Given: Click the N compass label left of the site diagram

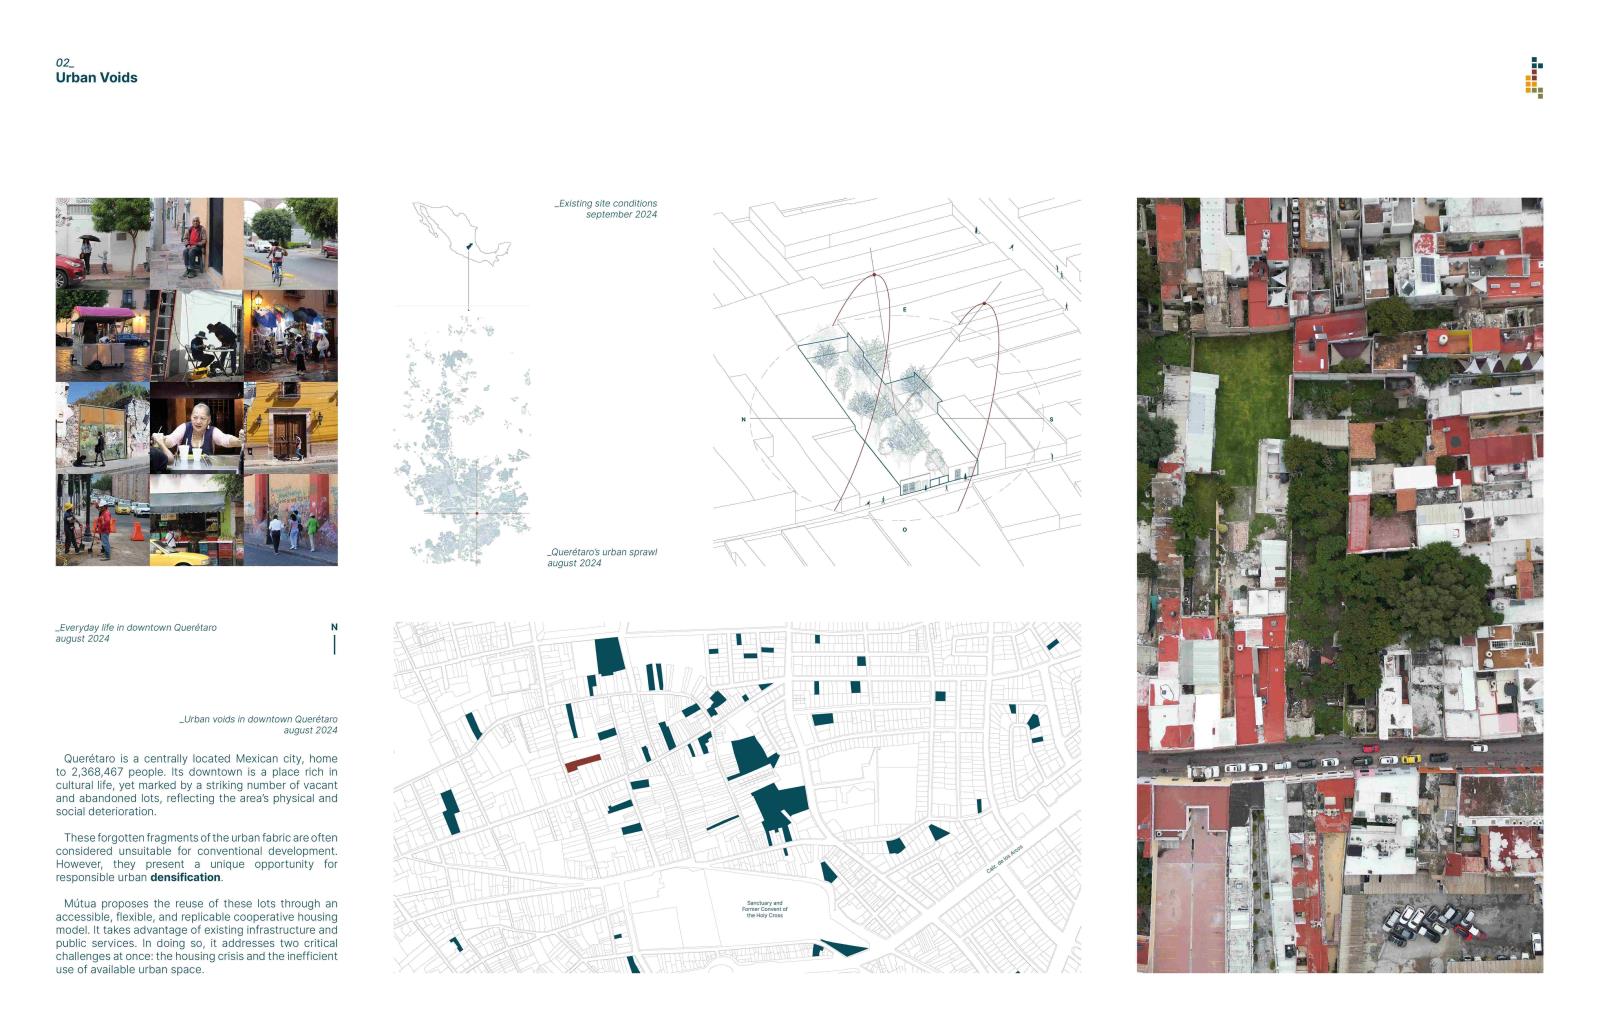Looking at the screenshot, I should coord(743,419).
